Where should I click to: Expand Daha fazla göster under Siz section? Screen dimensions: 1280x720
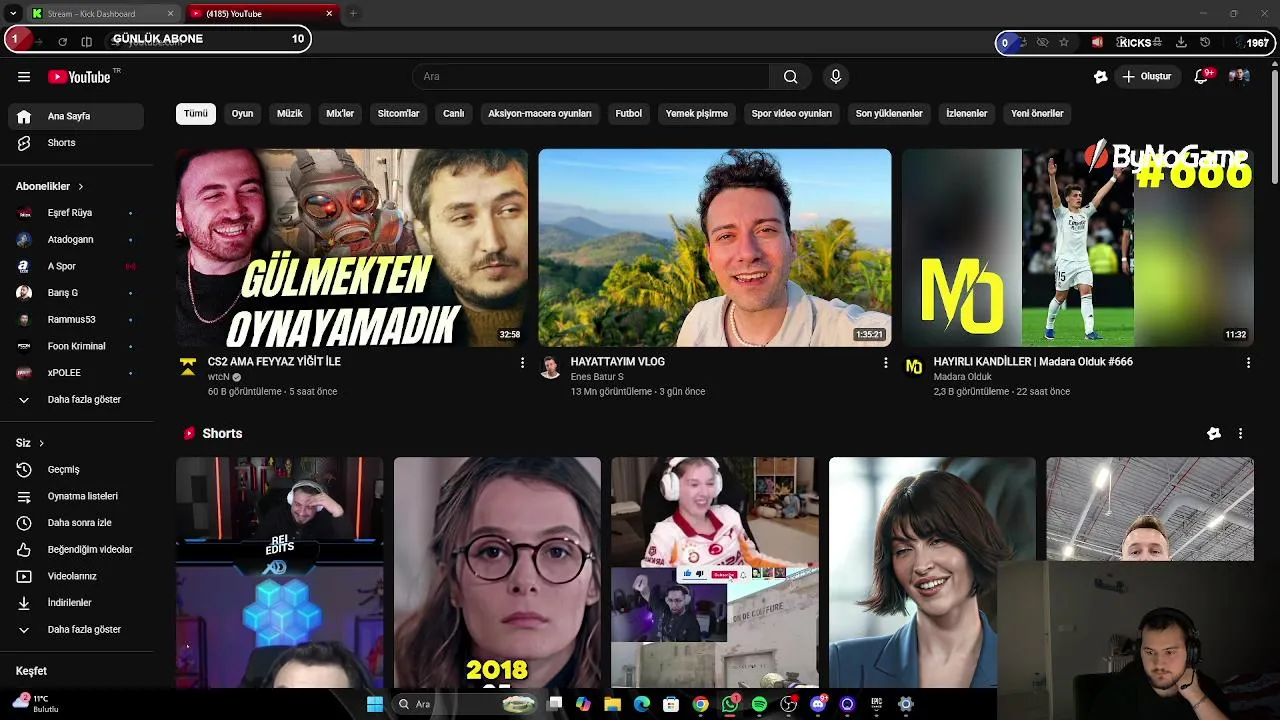point(76,630)
